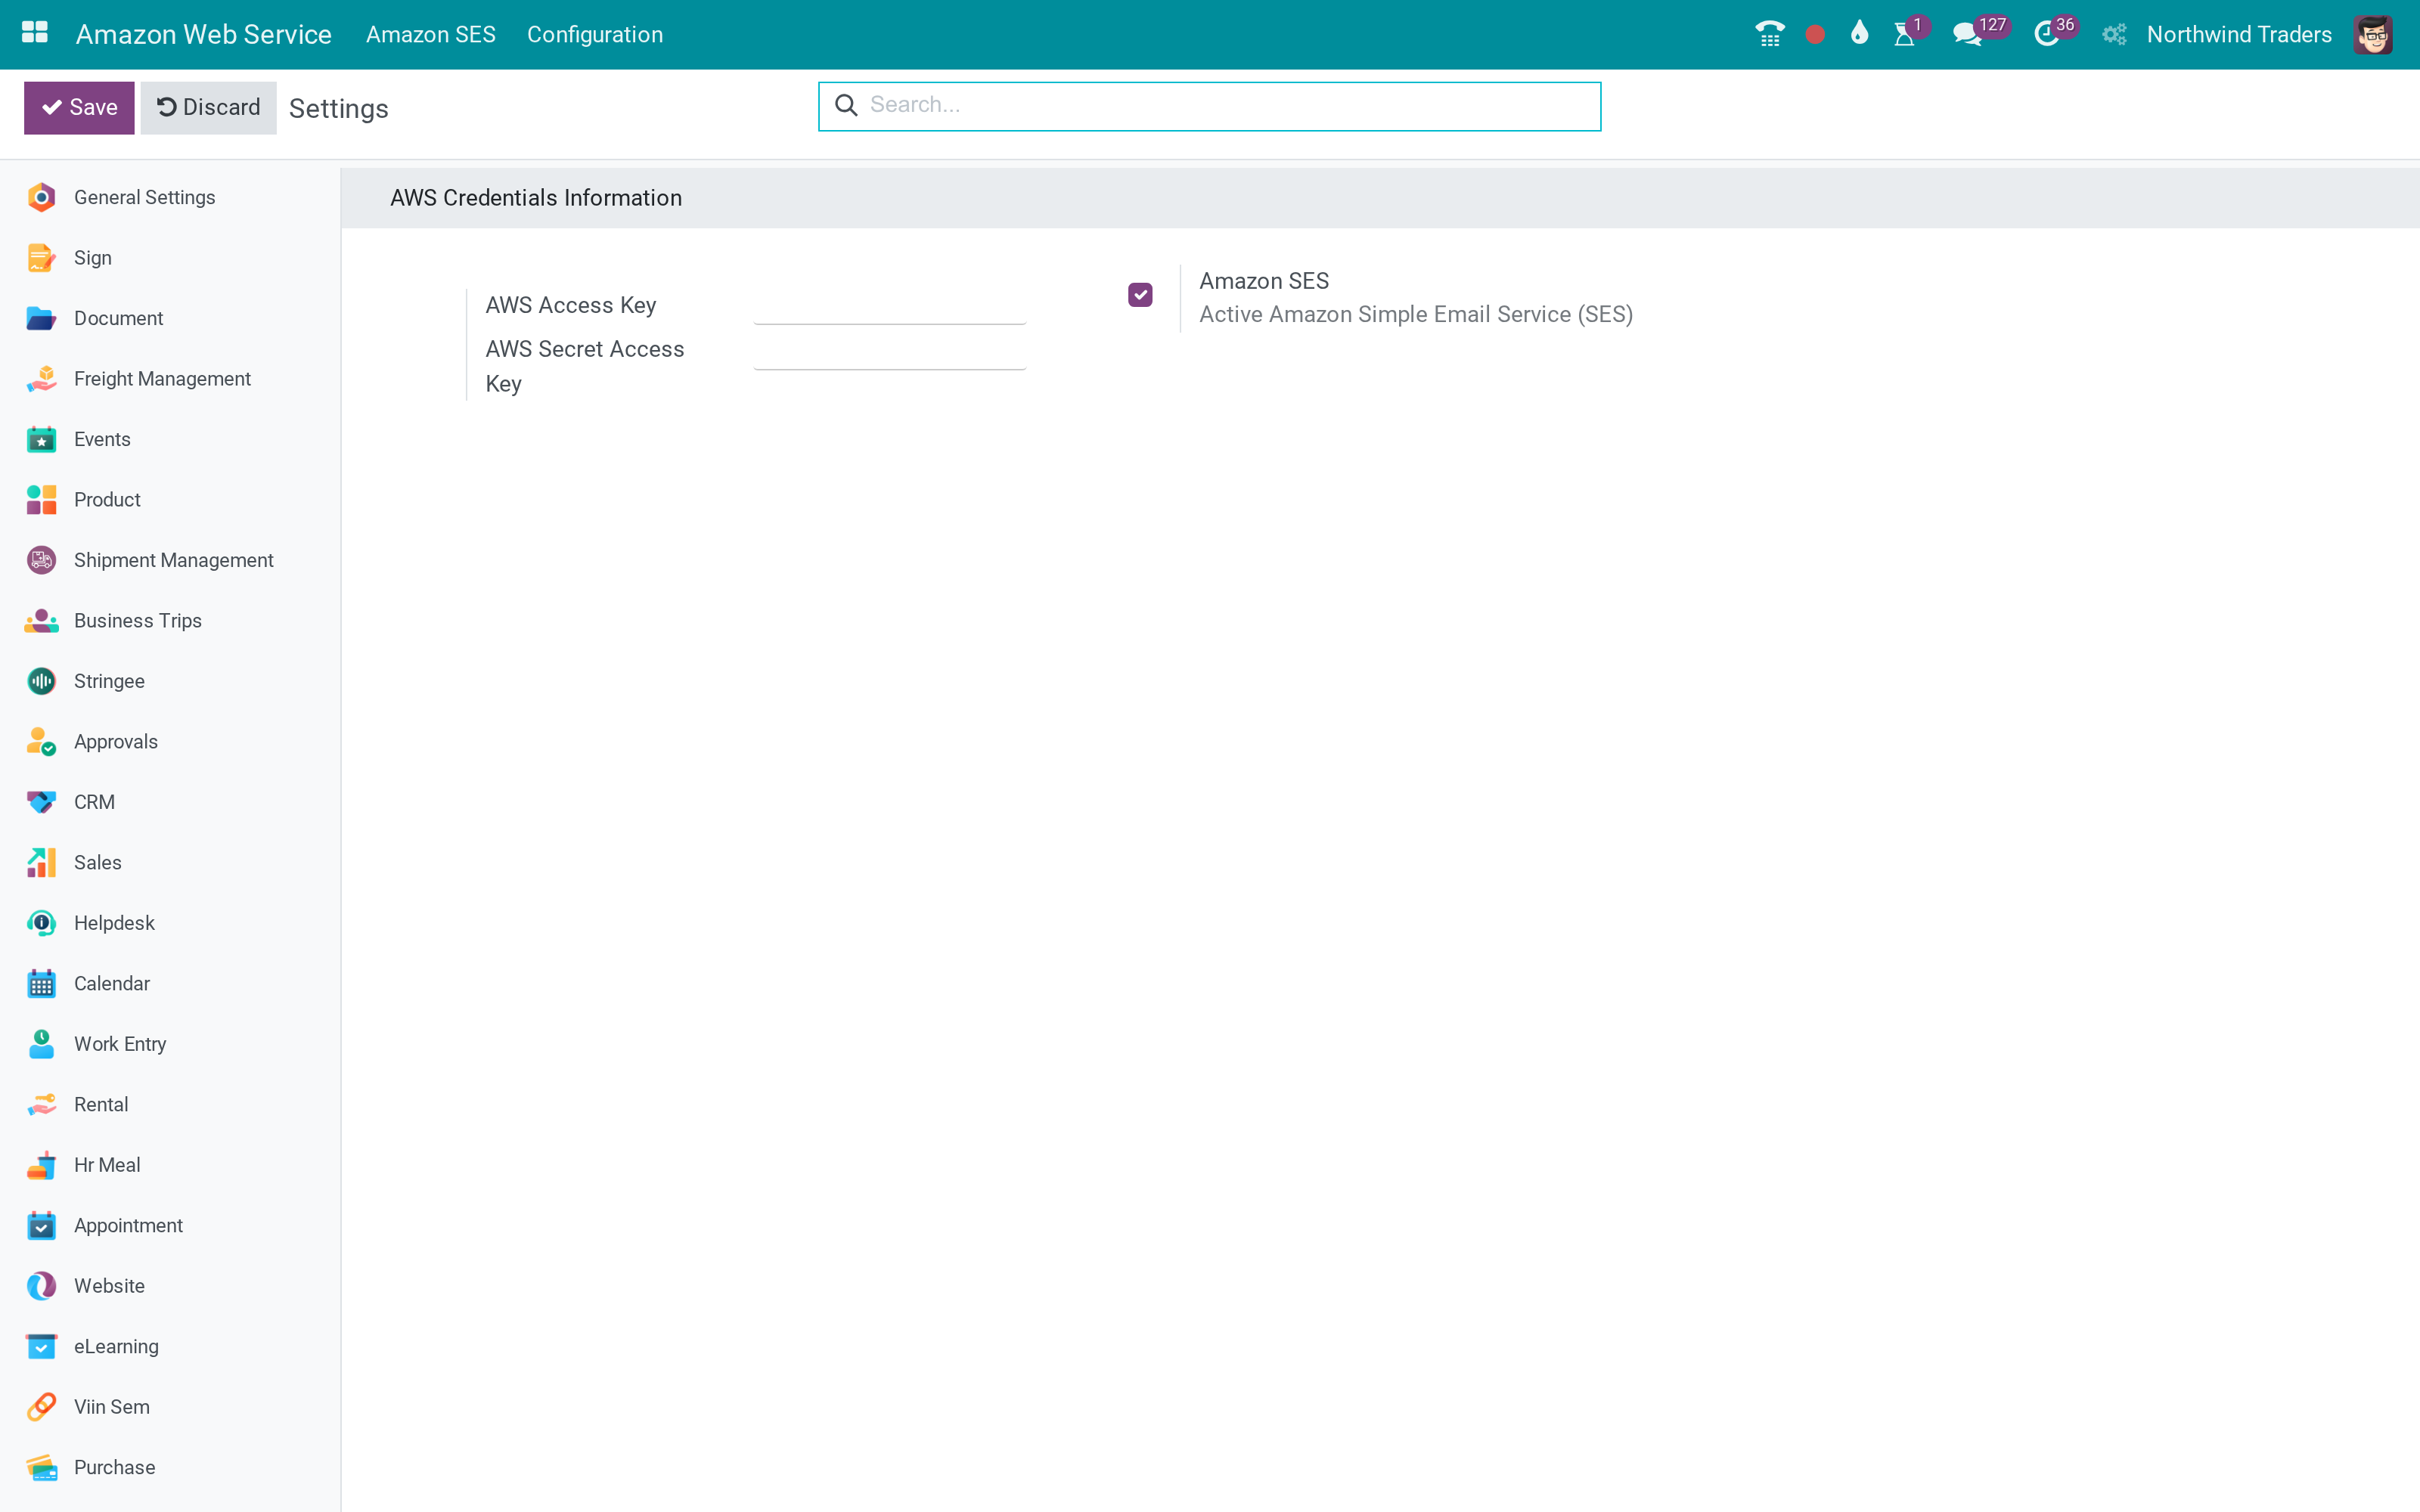2420x1512 pixels.
Task: Click the Calendar grid icon
Action: point(41,984)
